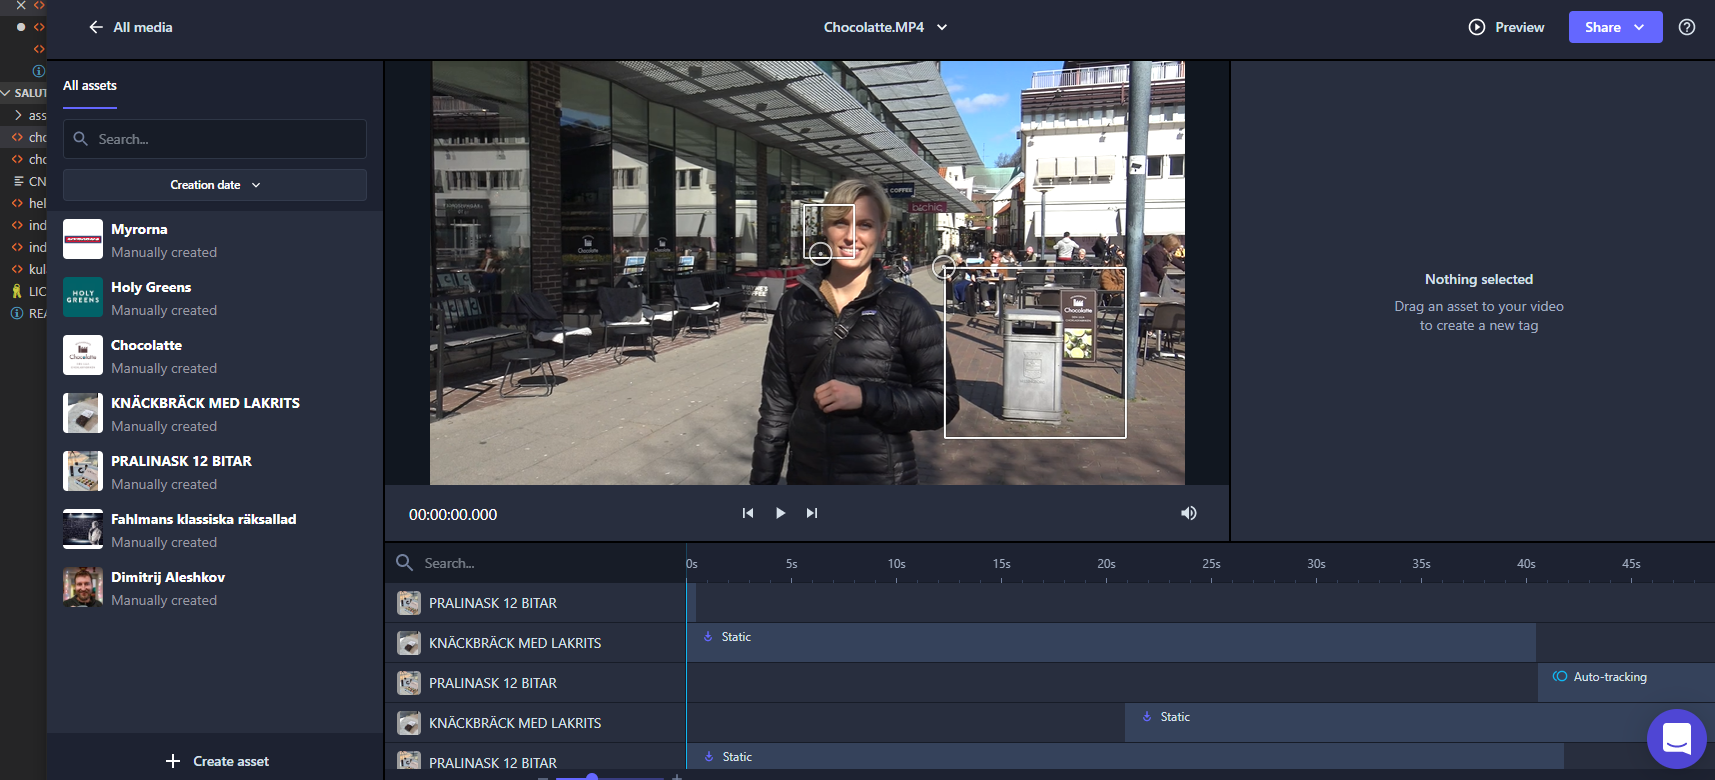Image resolution: width=1715 pixels, height=780 pixels.
Task: Click the plus icon beside Create asset
Action: pyautogui.click(x=173, y=761)
